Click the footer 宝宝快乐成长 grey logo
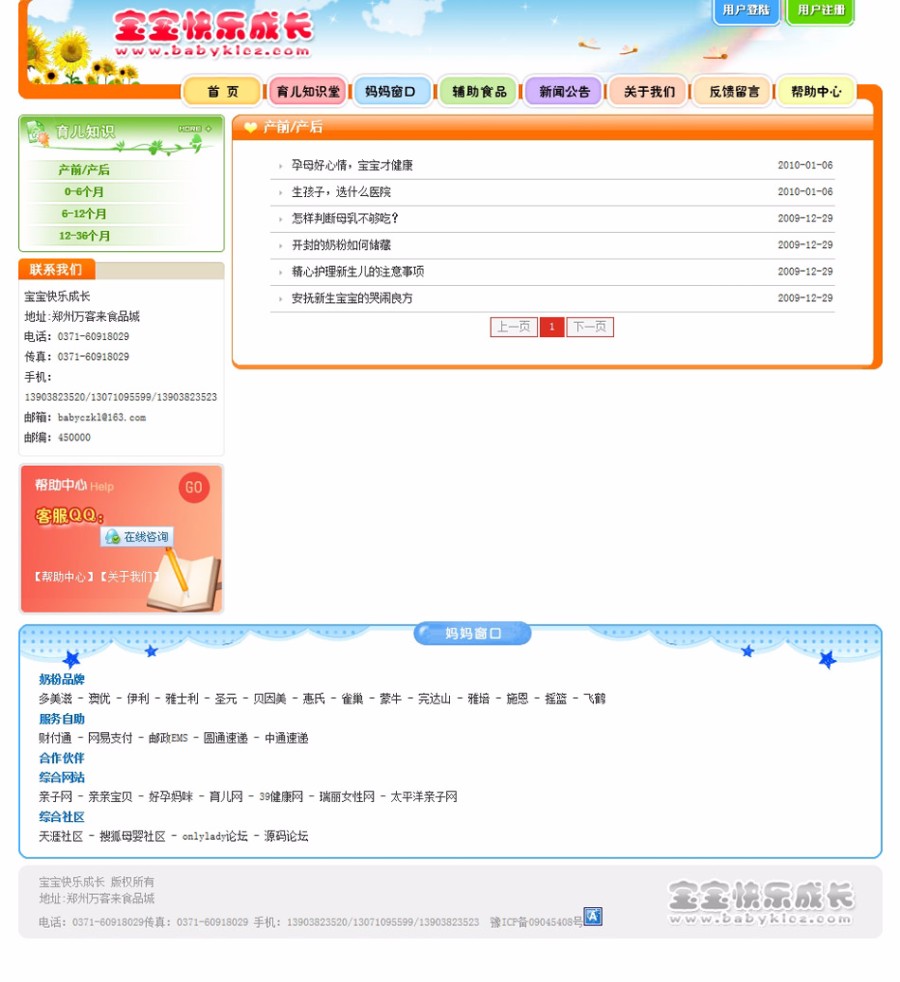This screenshot has width=900, height=982. coord(760,902)
